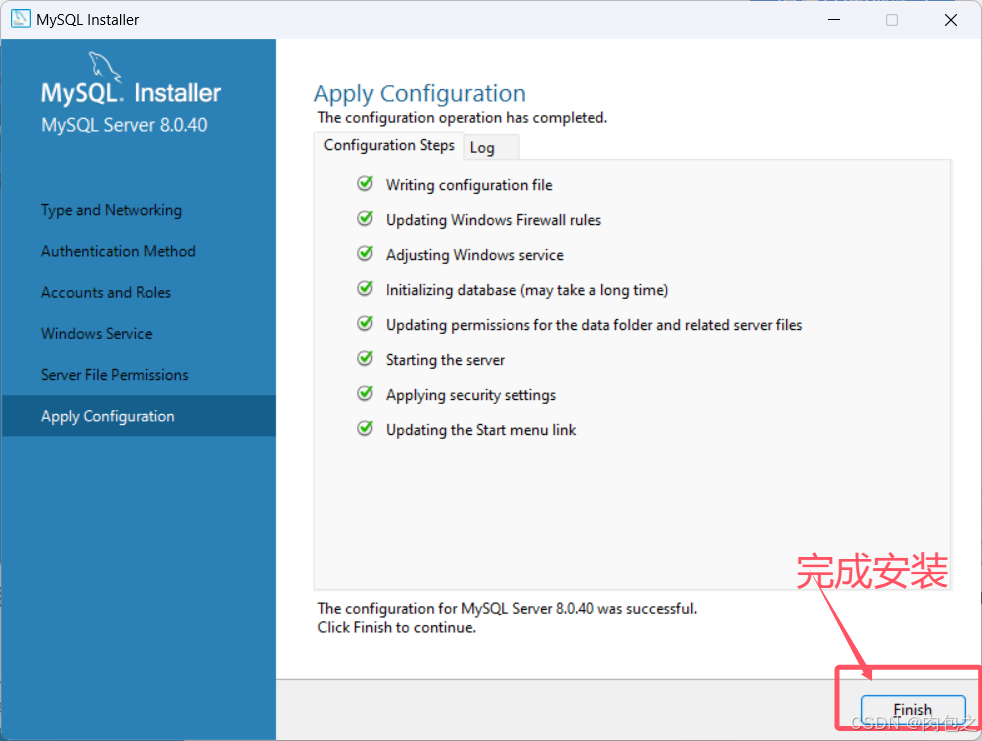982x741 pixels.
Task: Click 'Writing configuration file' step text
Action: pos(469,185)
